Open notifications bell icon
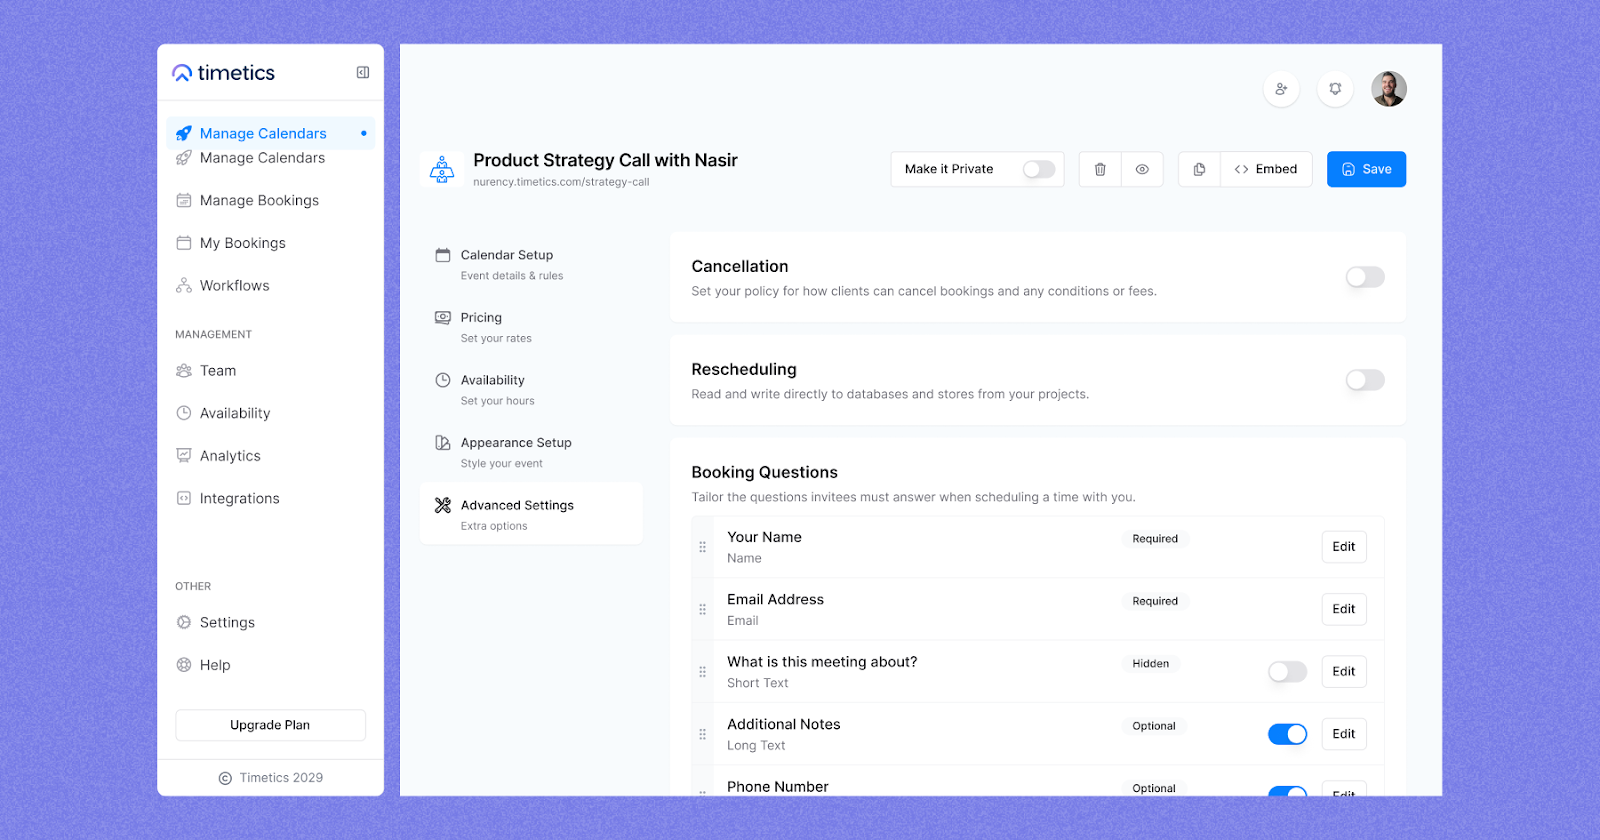This screenshot has width=1600, height=840. click(x=1335, y=89)
